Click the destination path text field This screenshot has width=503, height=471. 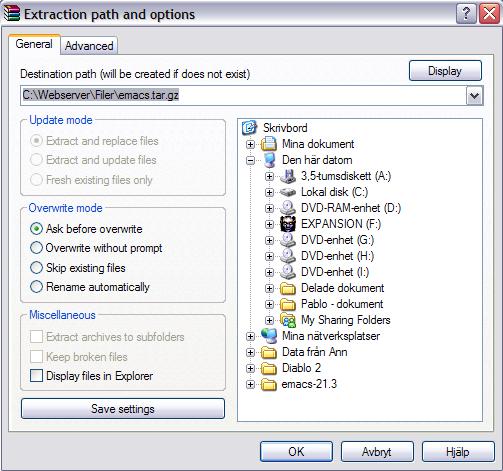[x=243, y=96]
